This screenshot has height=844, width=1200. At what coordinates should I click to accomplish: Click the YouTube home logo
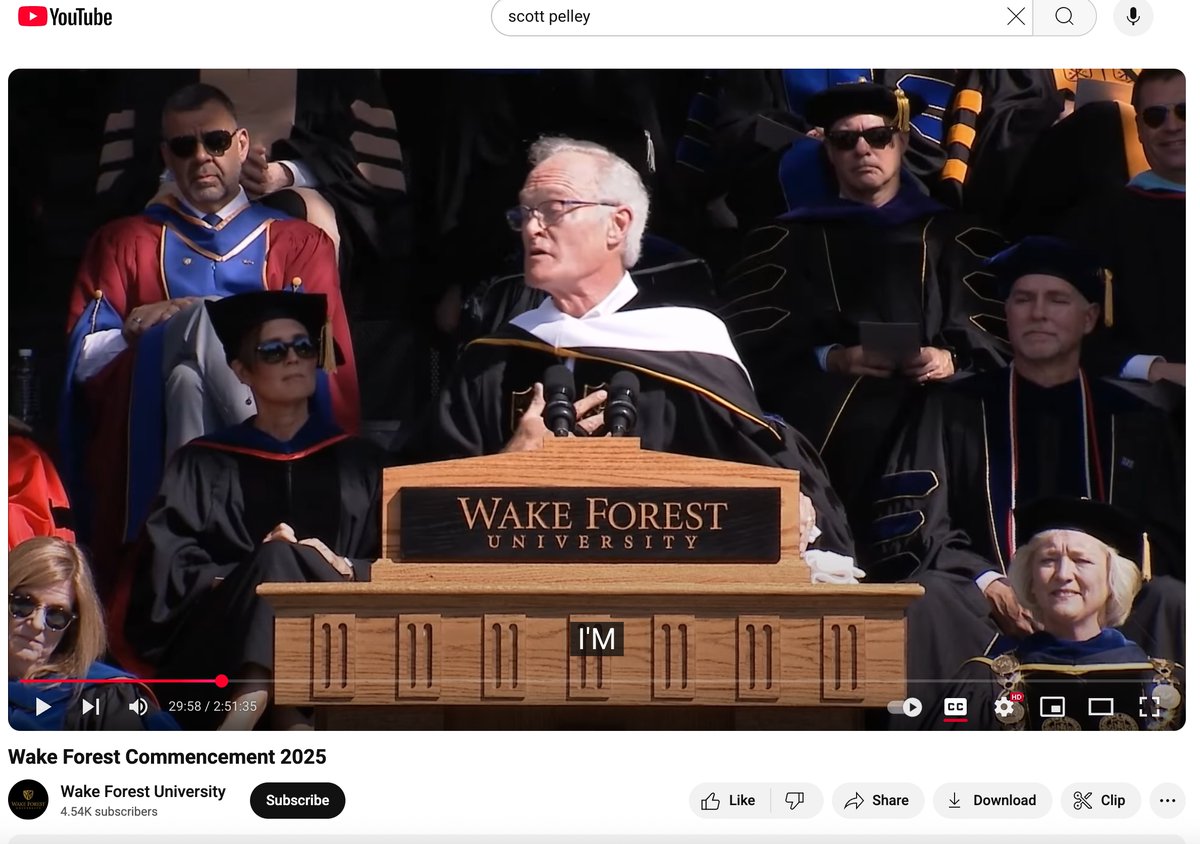pyautogui.click(x=64, y=16)
